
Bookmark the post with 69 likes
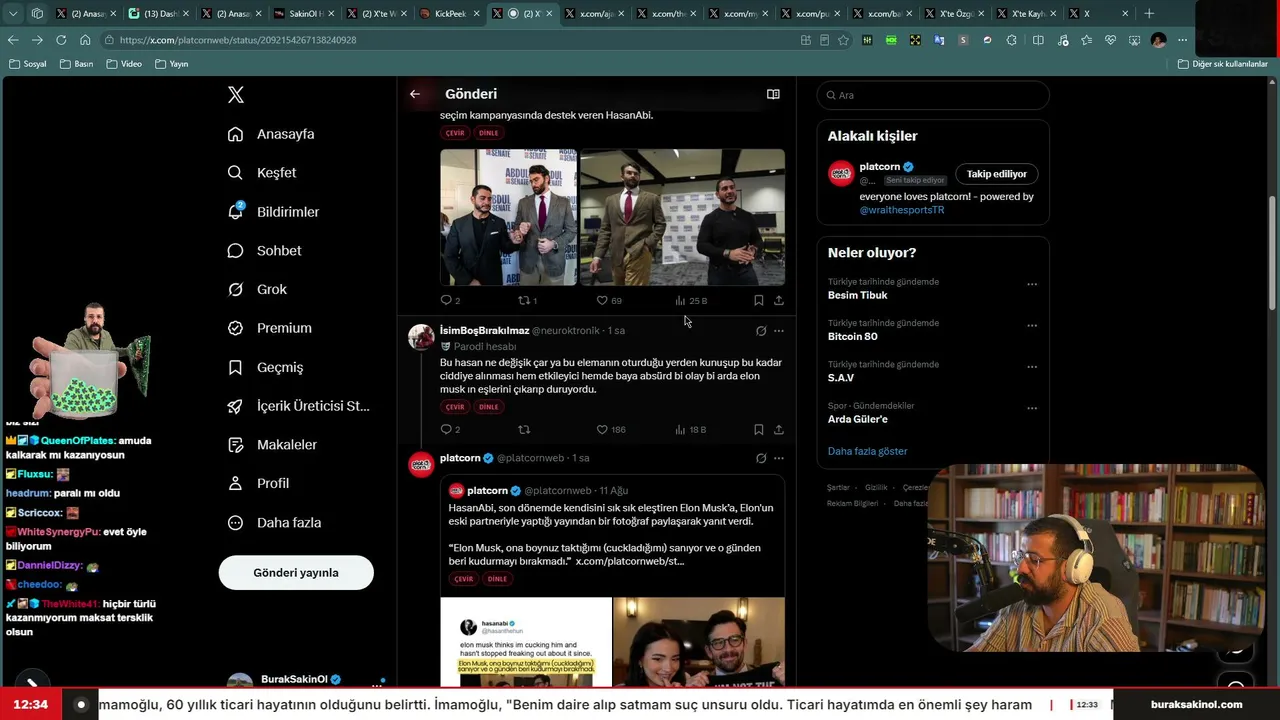pyautogui.click(x=758, y=300)
